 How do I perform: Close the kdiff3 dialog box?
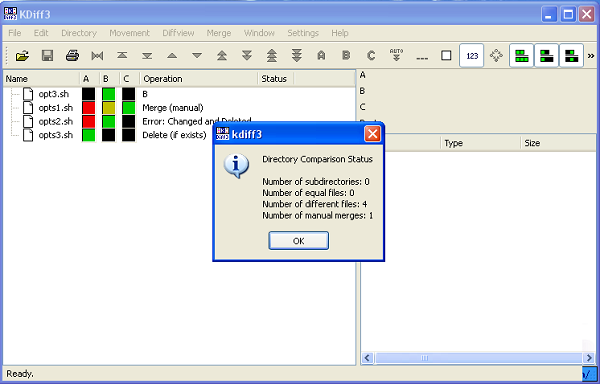click(x=372, y=134)
